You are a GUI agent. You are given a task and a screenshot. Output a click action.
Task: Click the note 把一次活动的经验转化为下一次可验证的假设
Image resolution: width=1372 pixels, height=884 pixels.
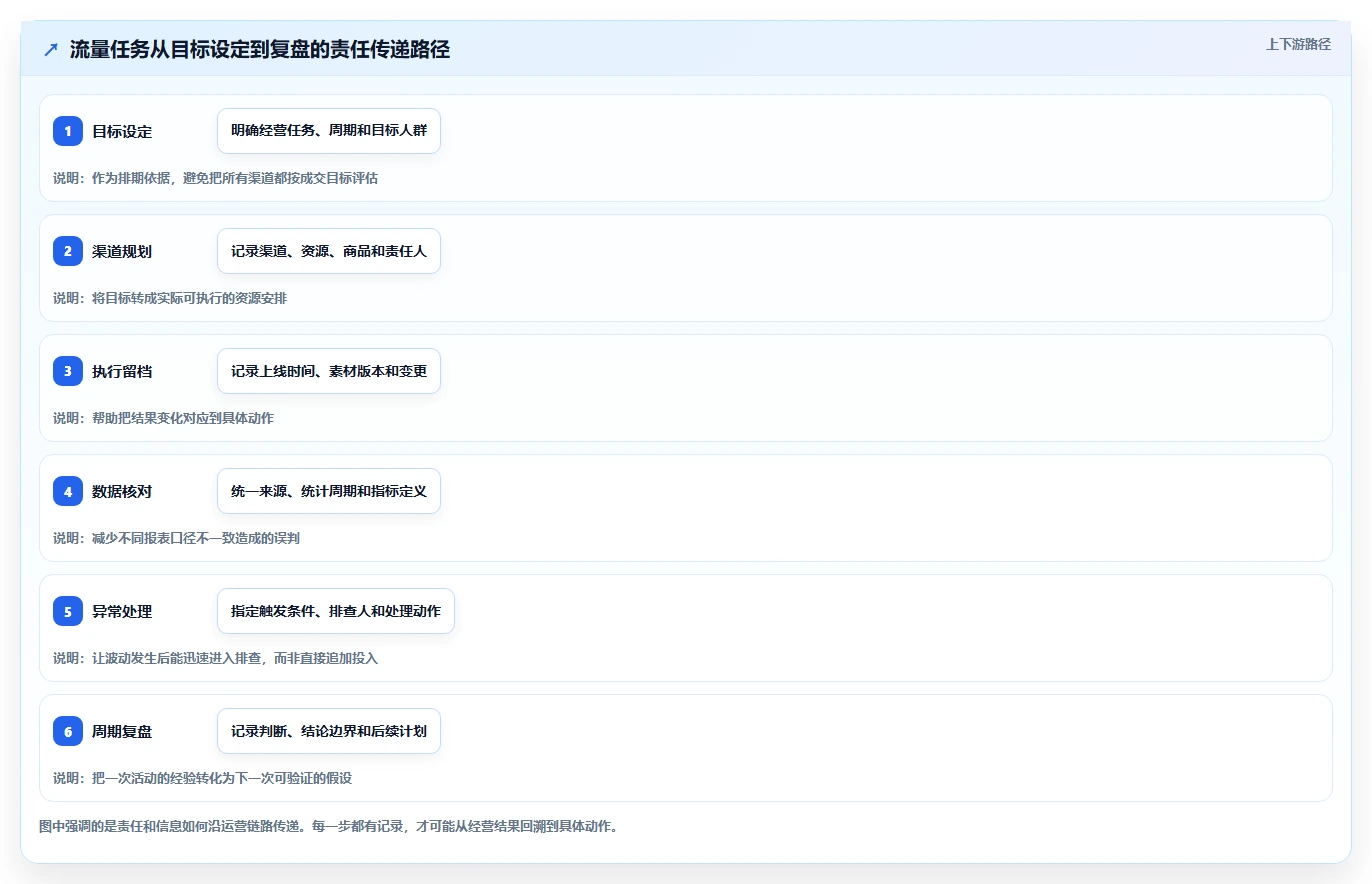pos(222,778)
